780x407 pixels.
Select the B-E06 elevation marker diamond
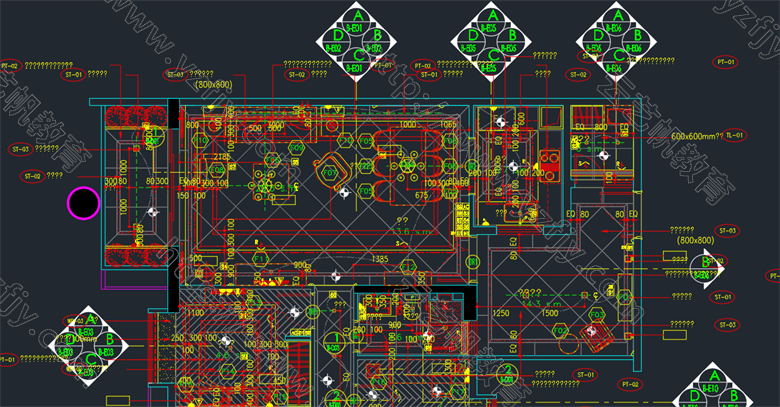pos(616,41)
